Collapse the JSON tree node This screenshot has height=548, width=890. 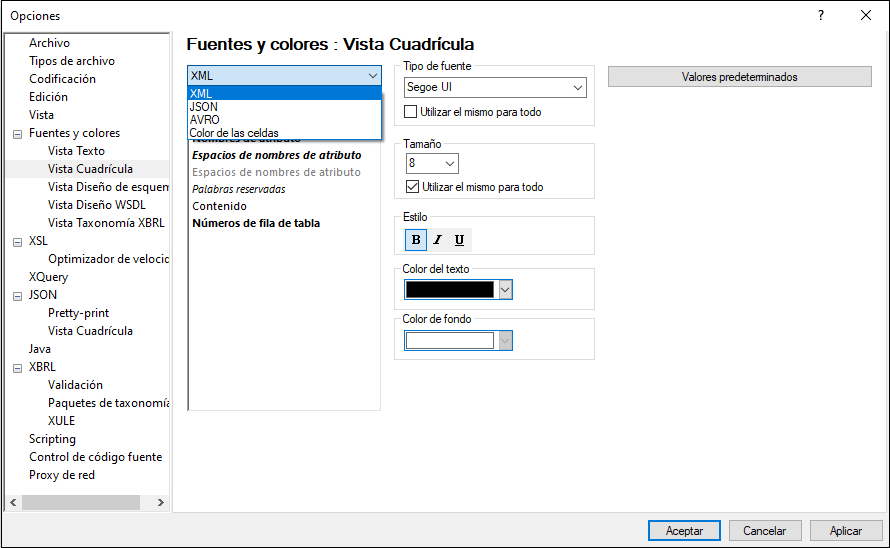coord(18,296)
